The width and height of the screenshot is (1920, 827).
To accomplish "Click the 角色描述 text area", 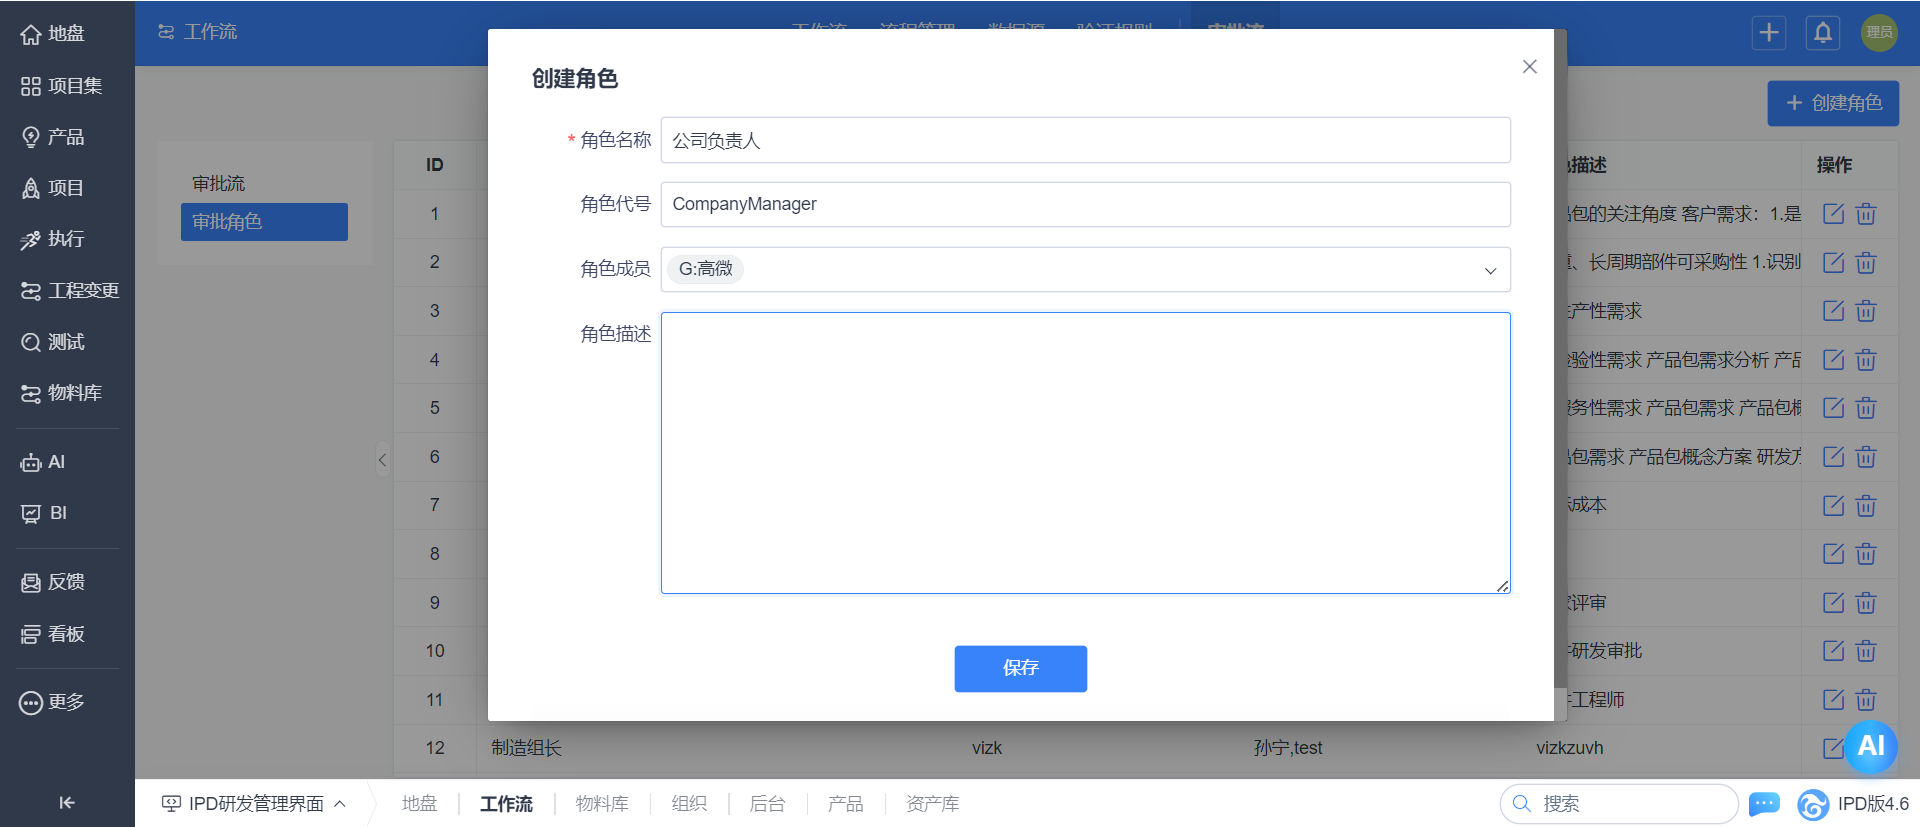I will [1085, 453].
